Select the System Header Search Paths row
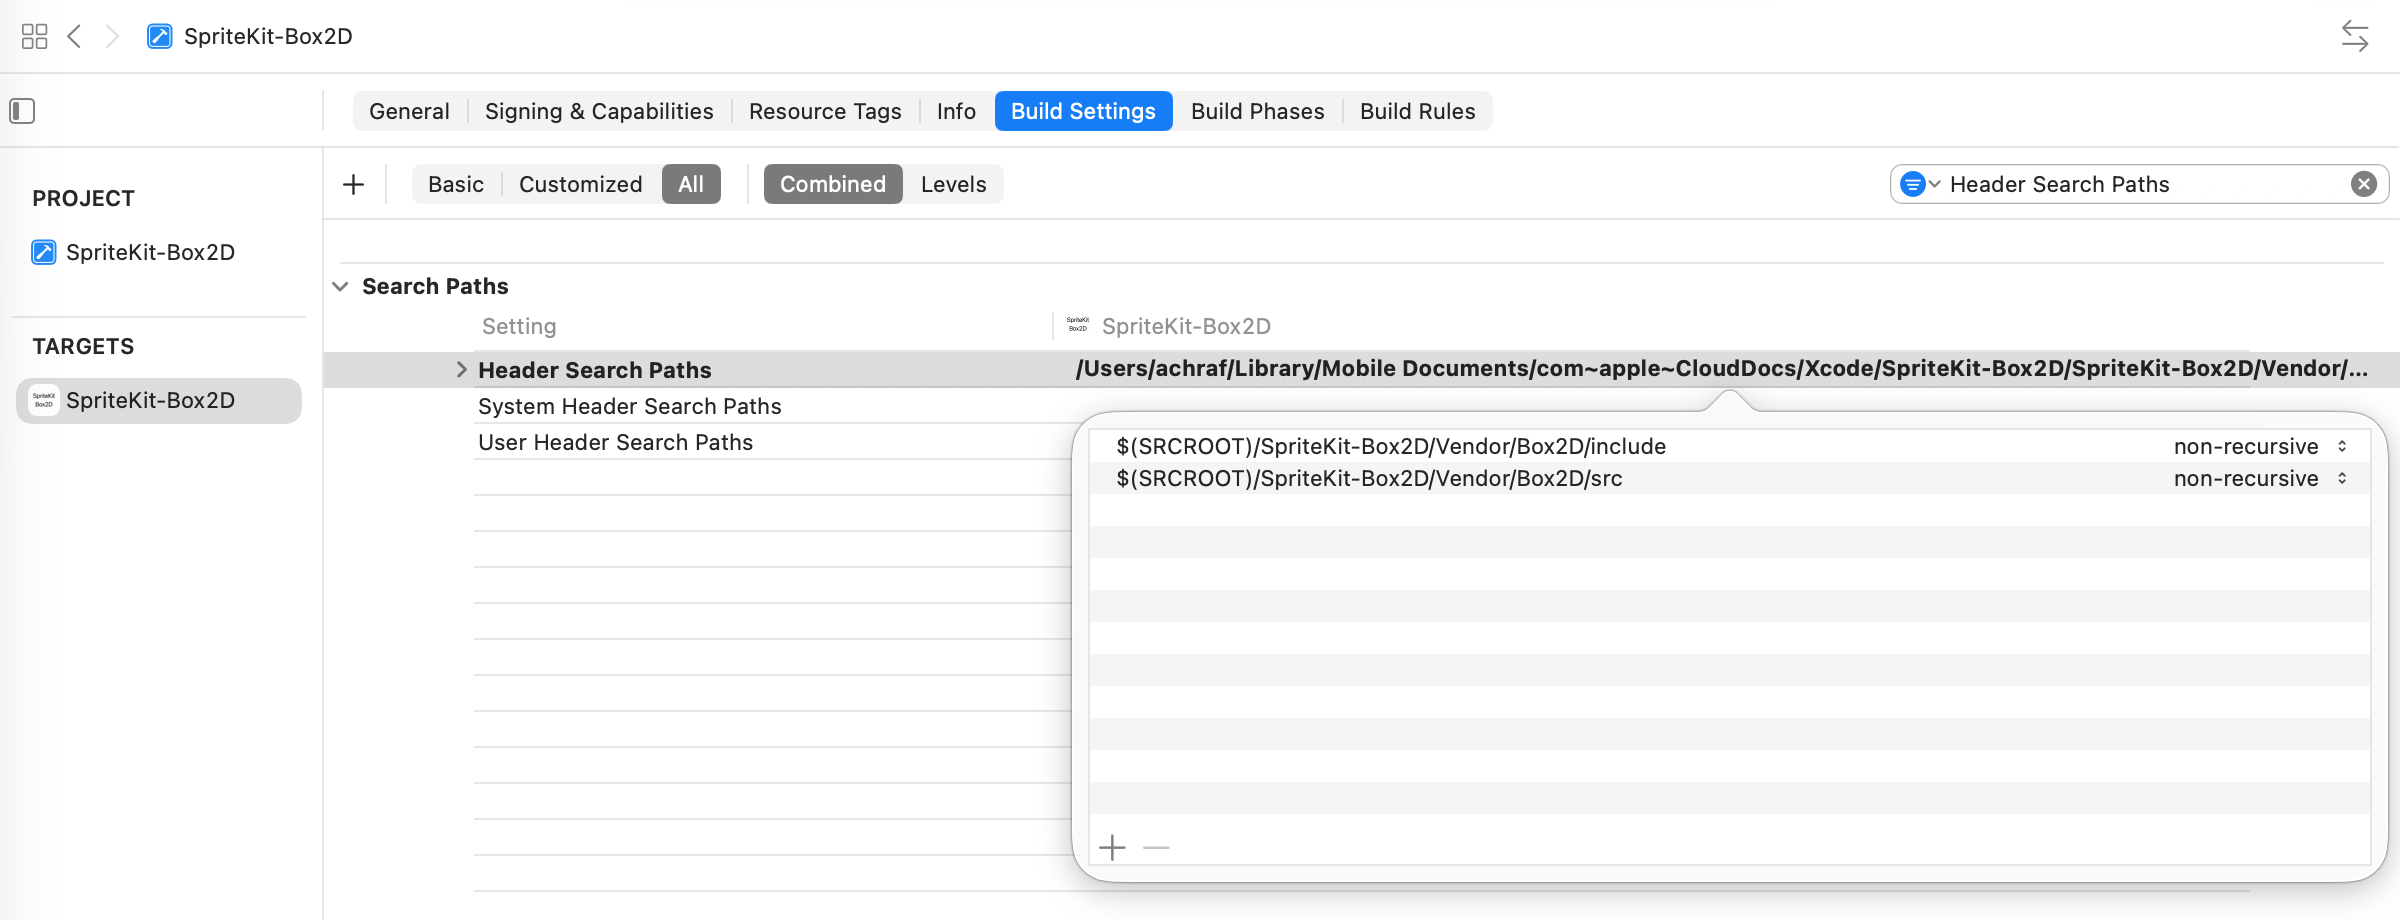This screenshot has height=920, width=2400. [x=630, y=406]
